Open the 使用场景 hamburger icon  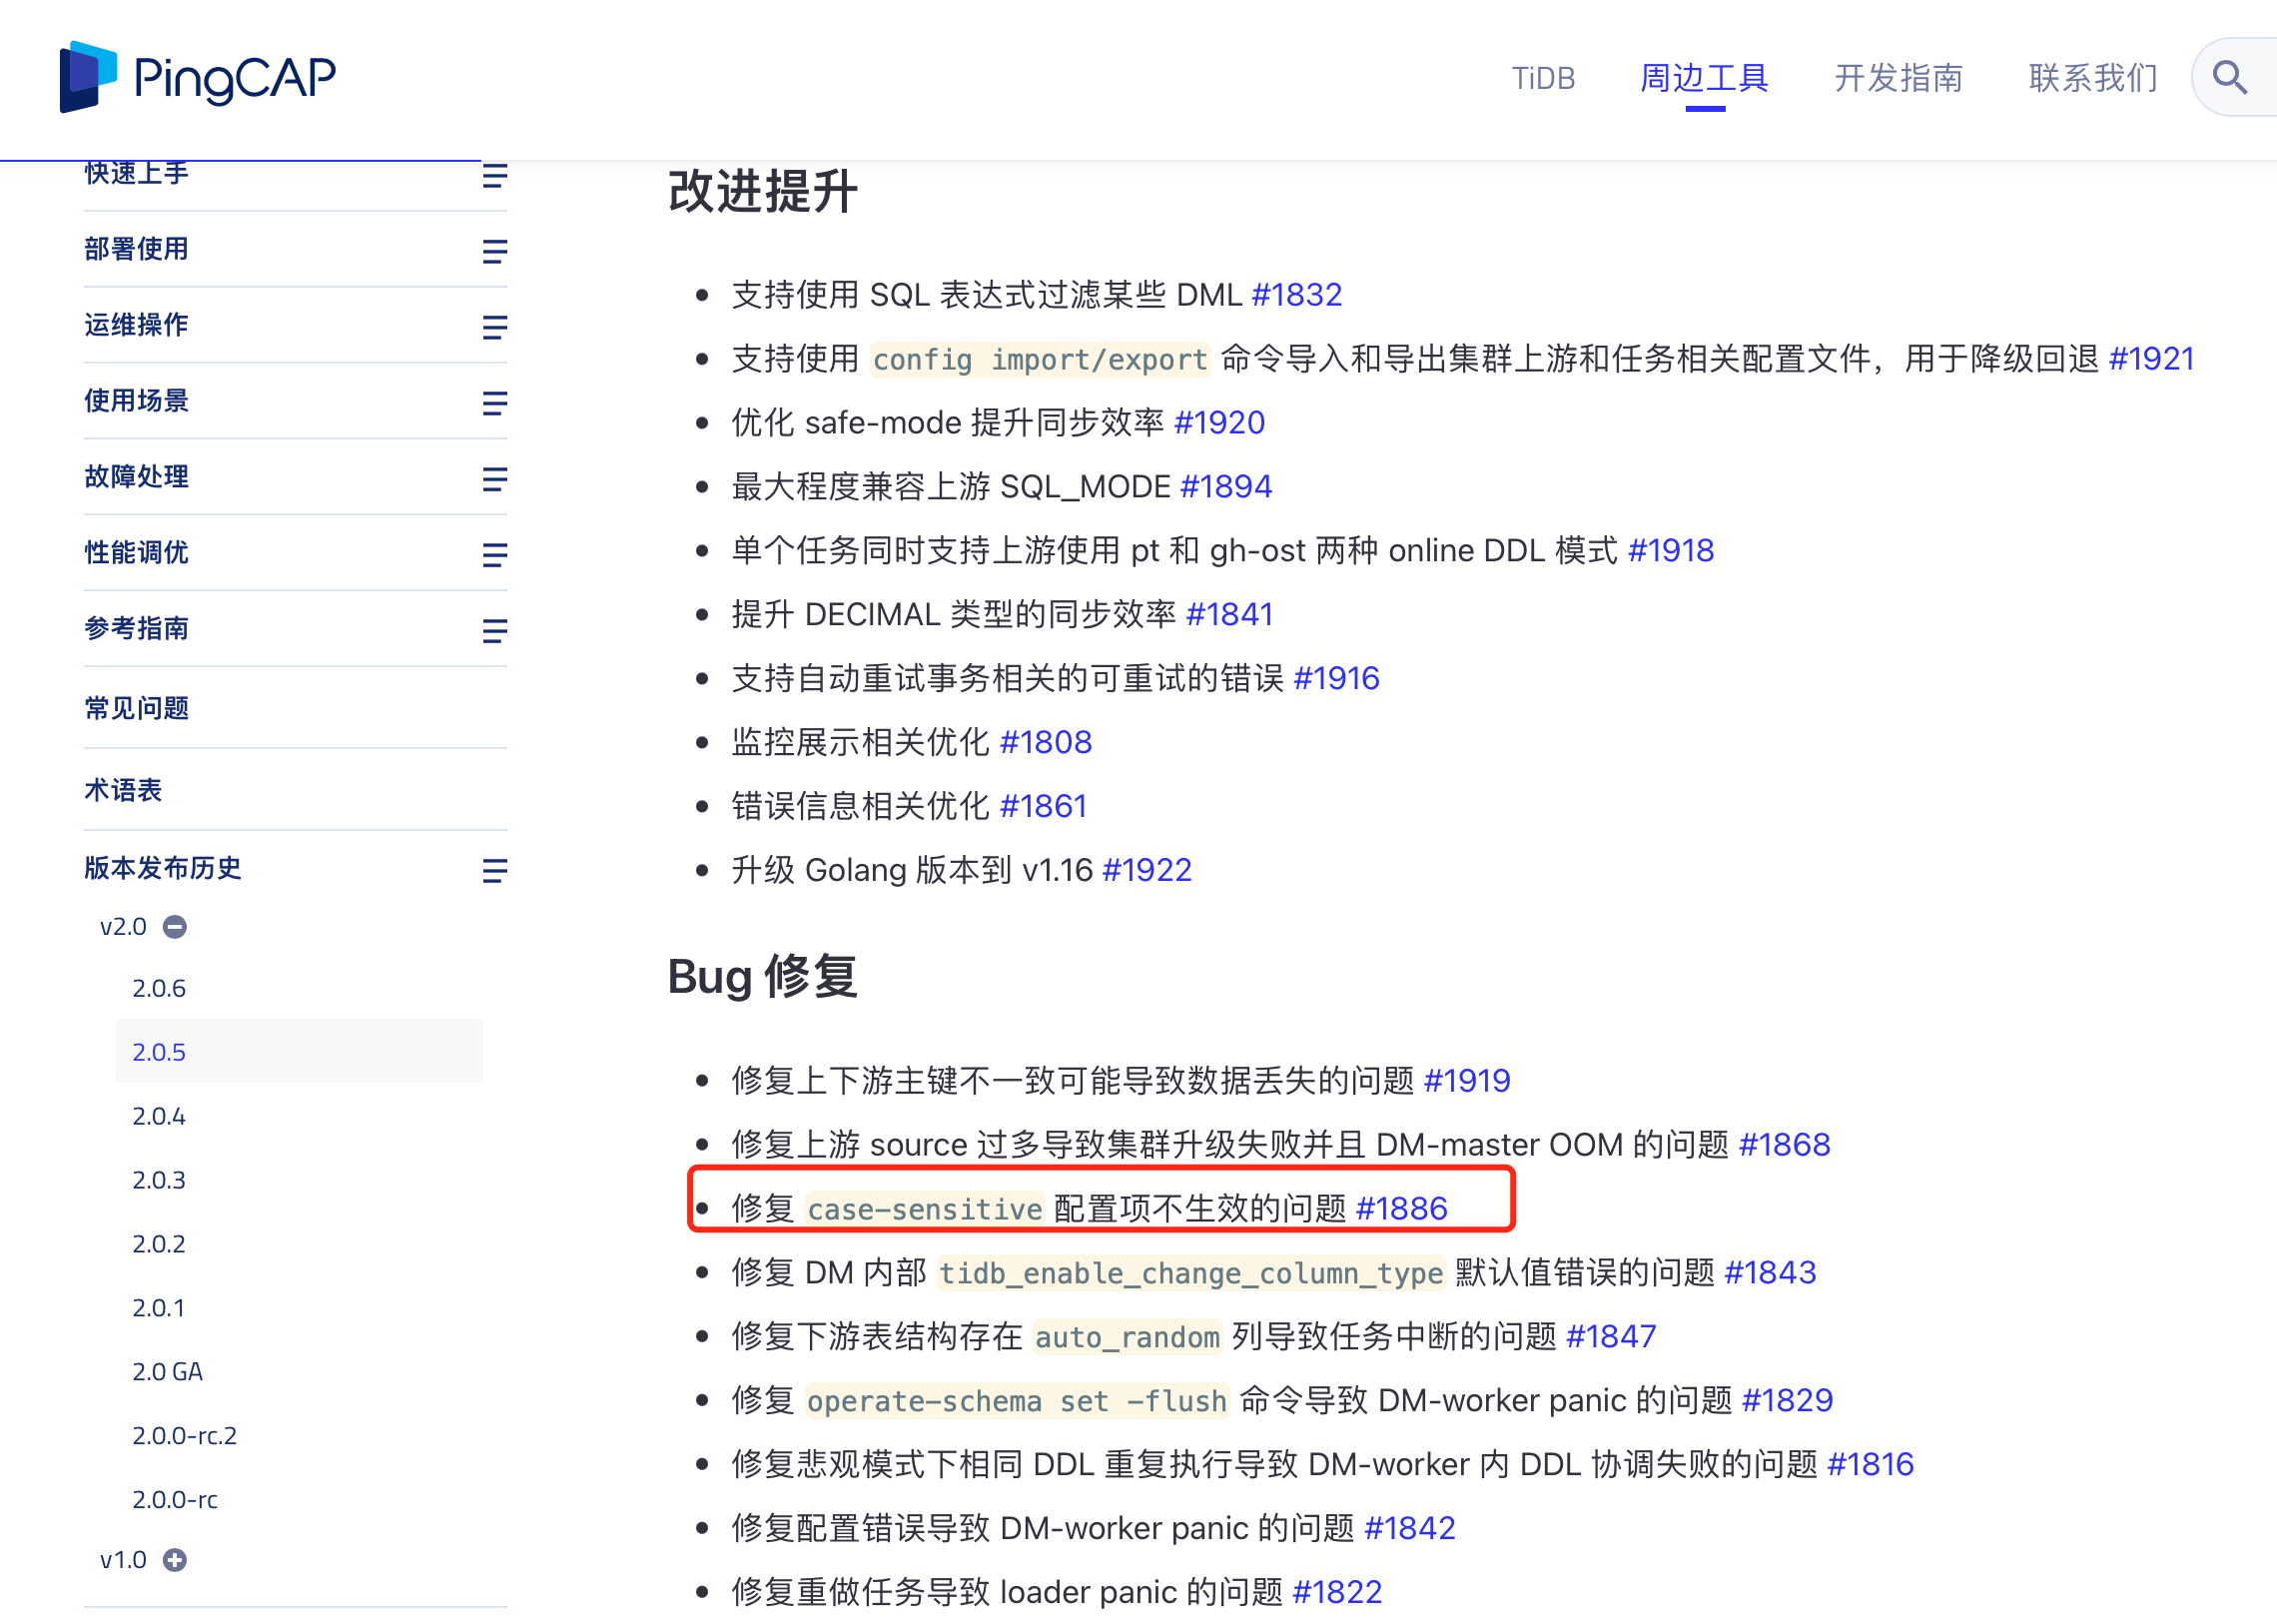[494, 403]
